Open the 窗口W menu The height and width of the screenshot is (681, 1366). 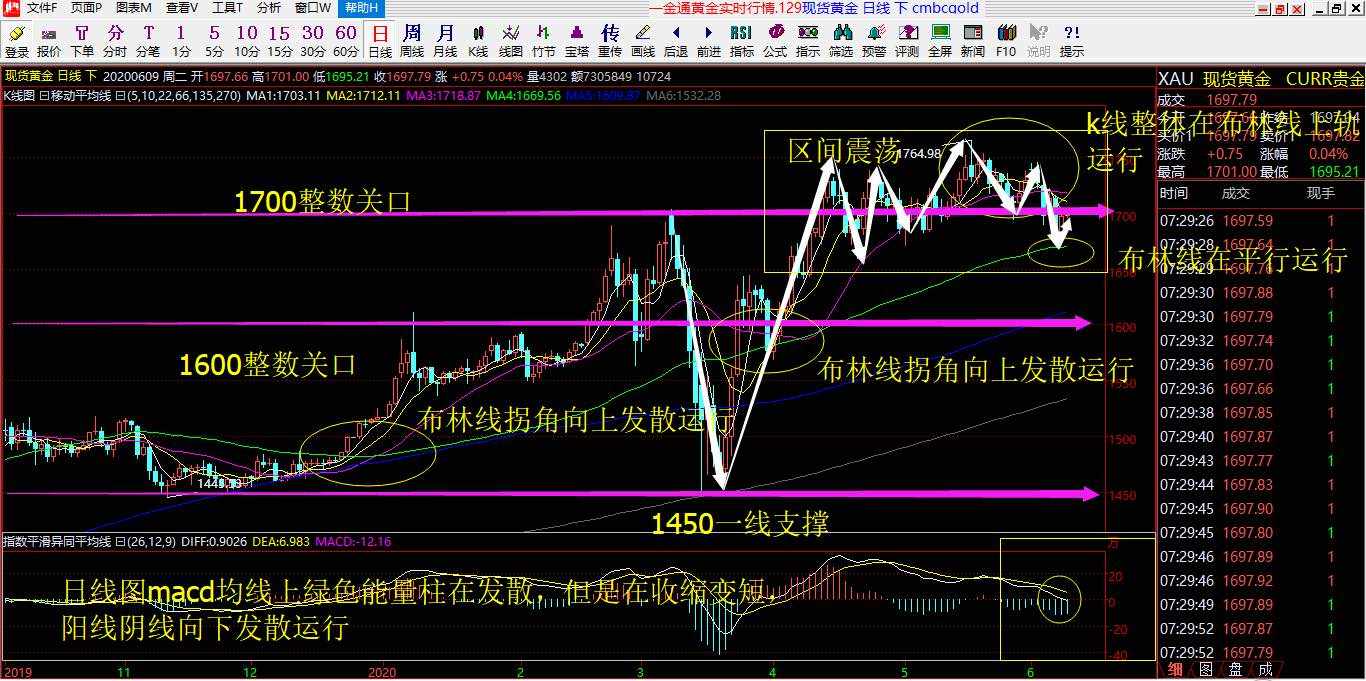coord(313,8)
